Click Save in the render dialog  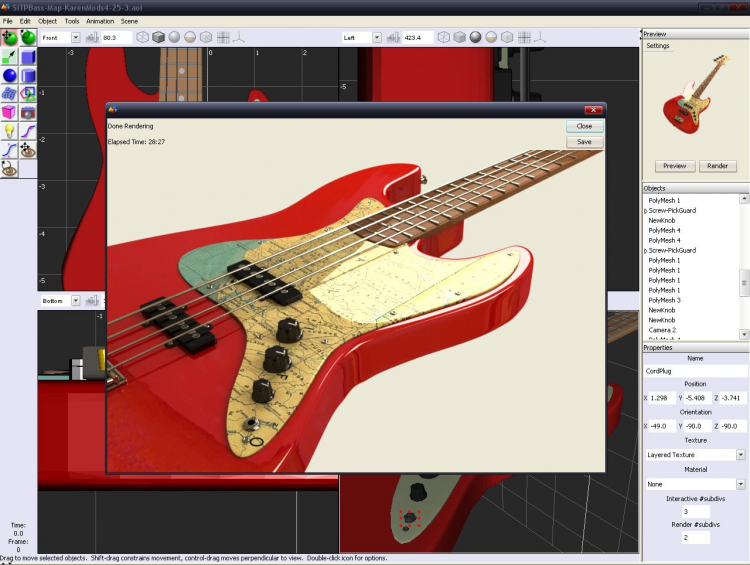pyautogui.click(x=584, y=142)
